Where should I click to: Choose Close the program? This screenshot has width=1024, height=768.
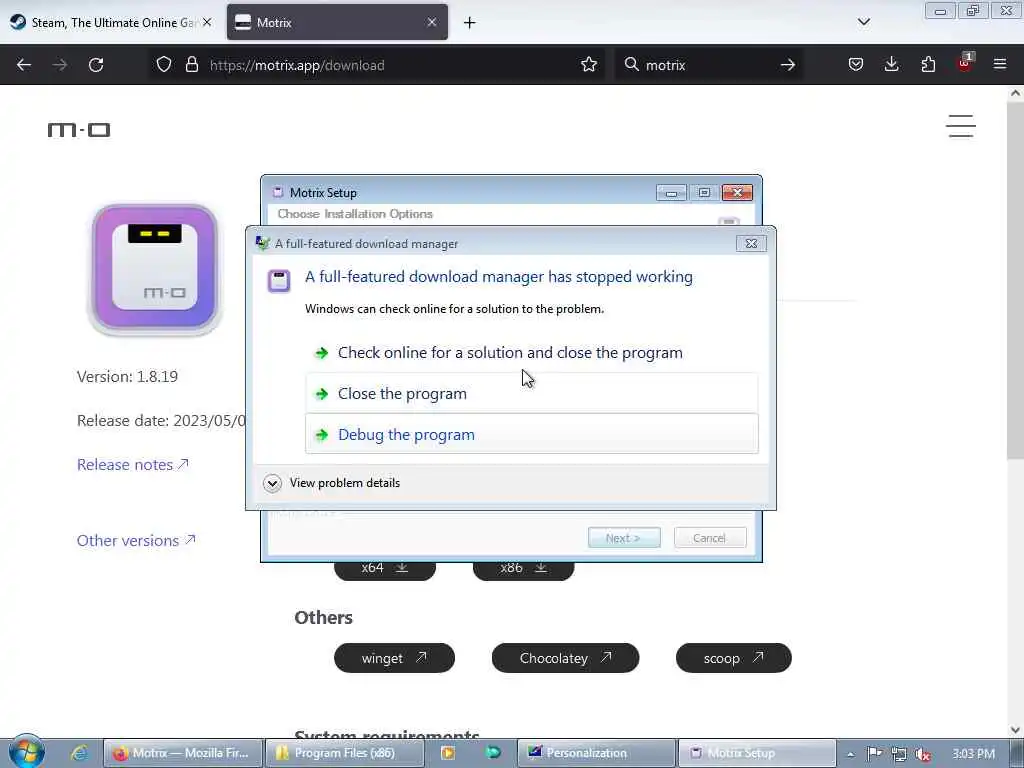tap(532, 393)
